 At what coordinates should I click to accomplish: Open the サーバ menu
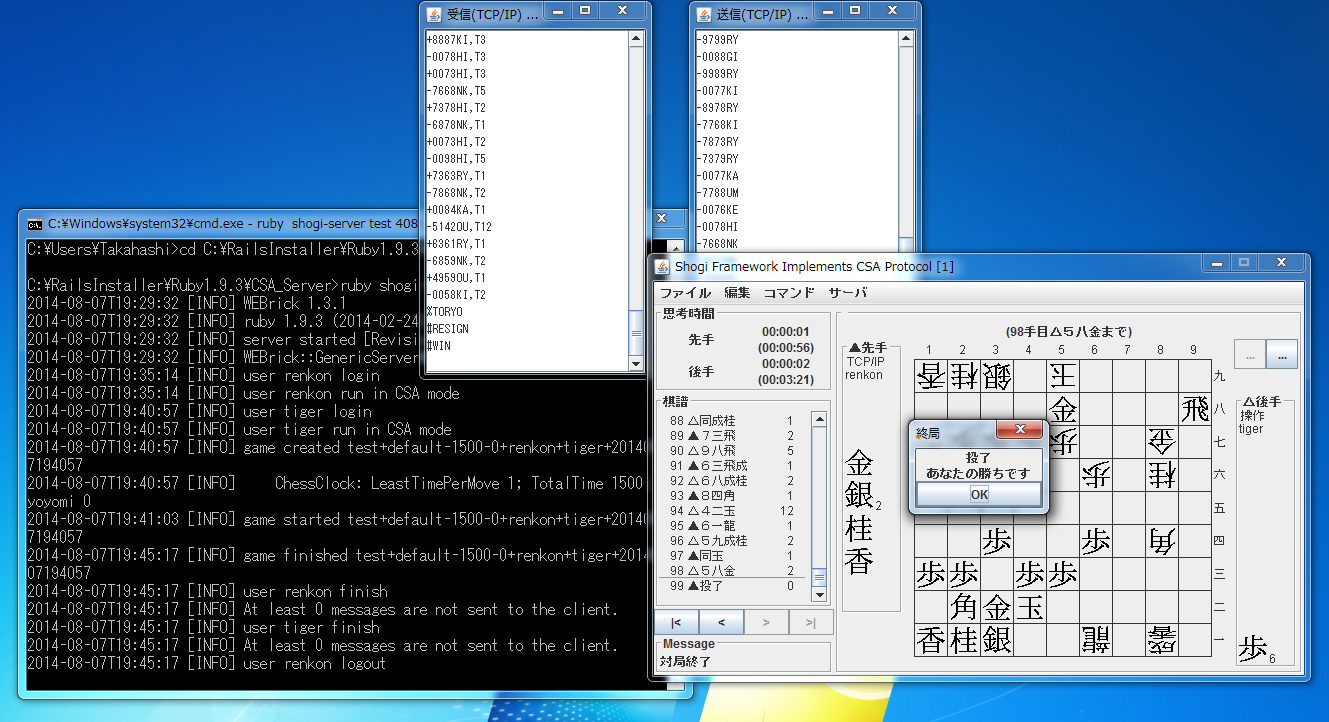[x=848, y=293]
